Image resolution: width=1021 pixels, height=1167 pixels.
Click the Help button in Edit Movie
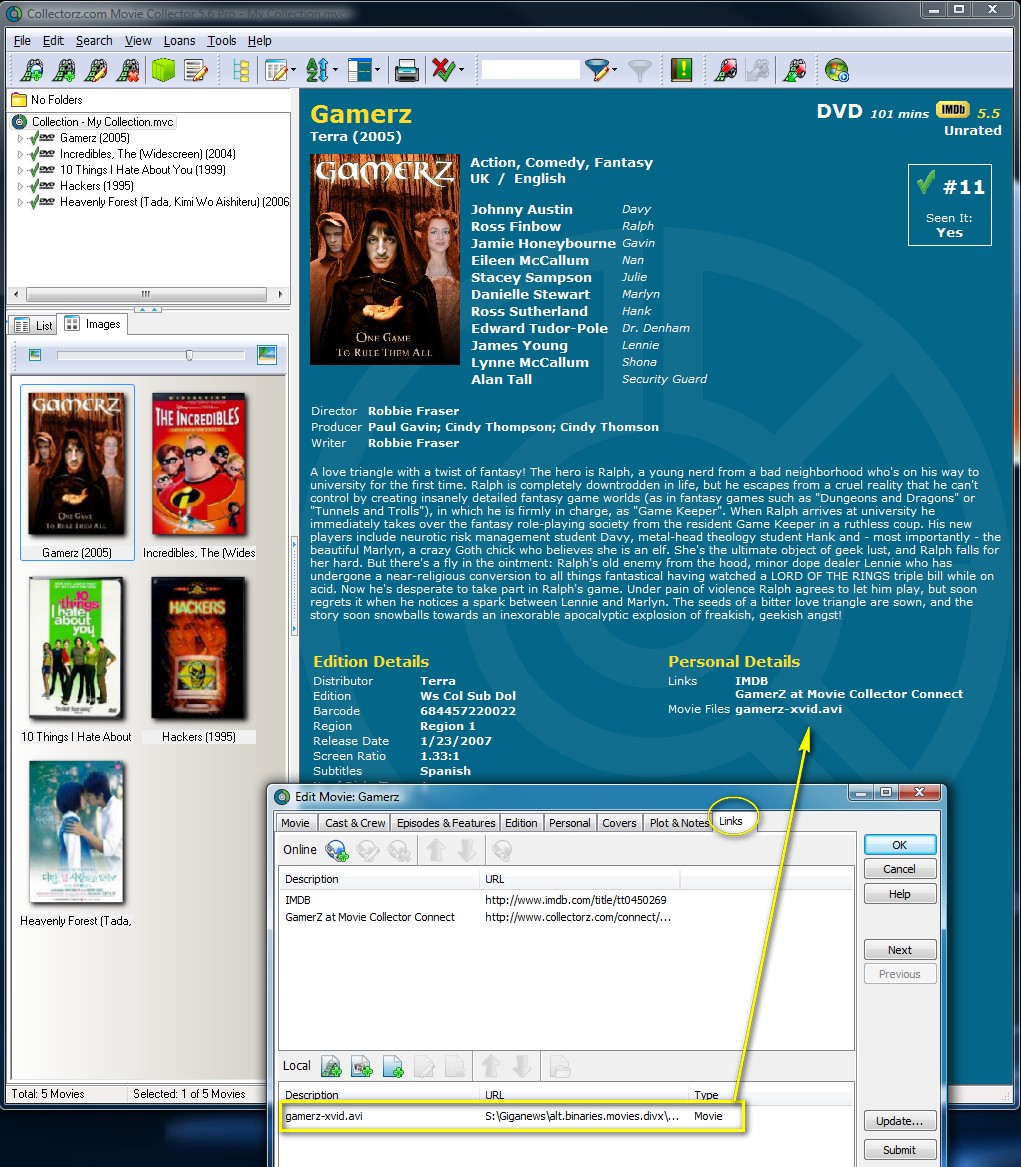900,894
